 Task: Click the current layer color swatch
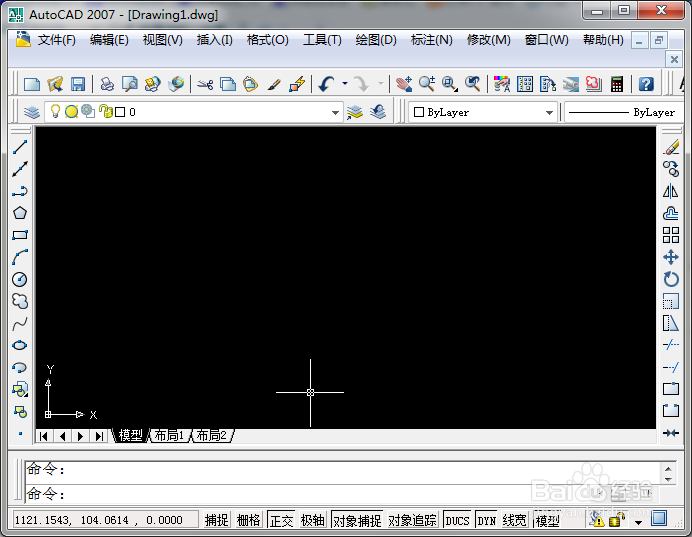click(x=120, y=112)
